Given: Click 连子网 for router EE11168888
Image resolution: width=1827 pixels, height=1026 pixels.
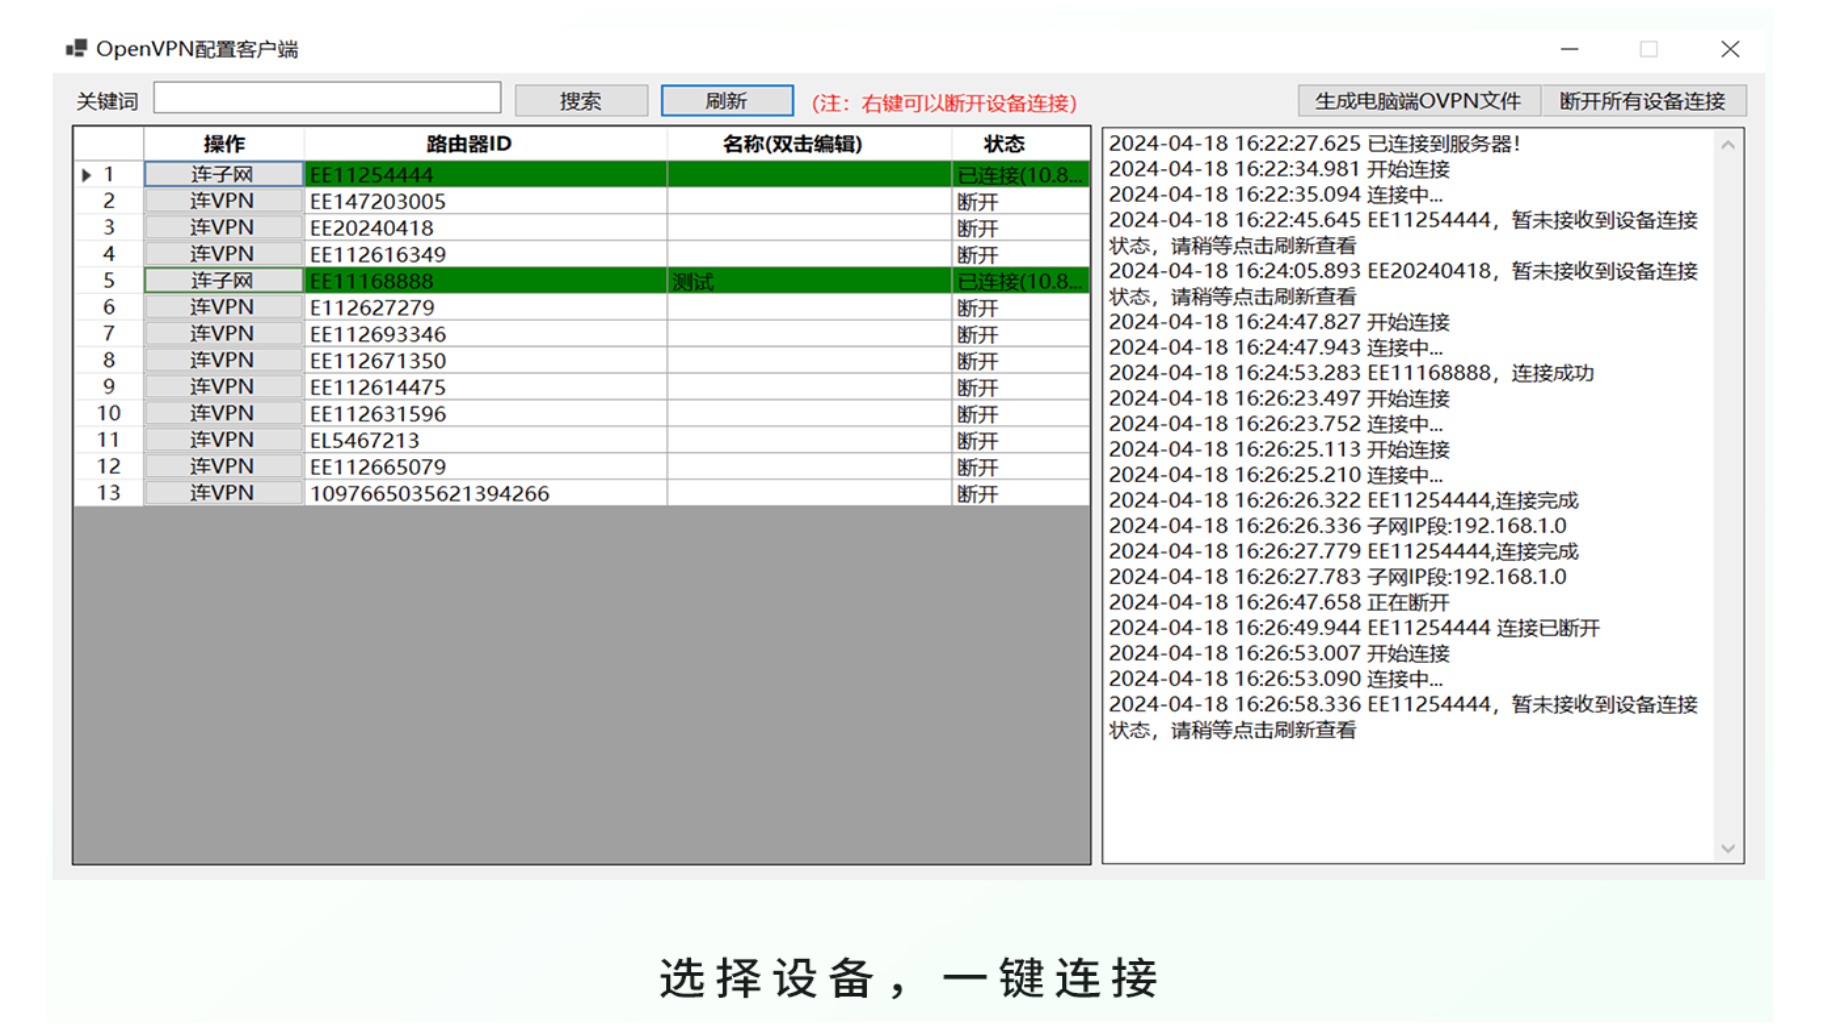Looking at the screenshot, I should point(222,281).
